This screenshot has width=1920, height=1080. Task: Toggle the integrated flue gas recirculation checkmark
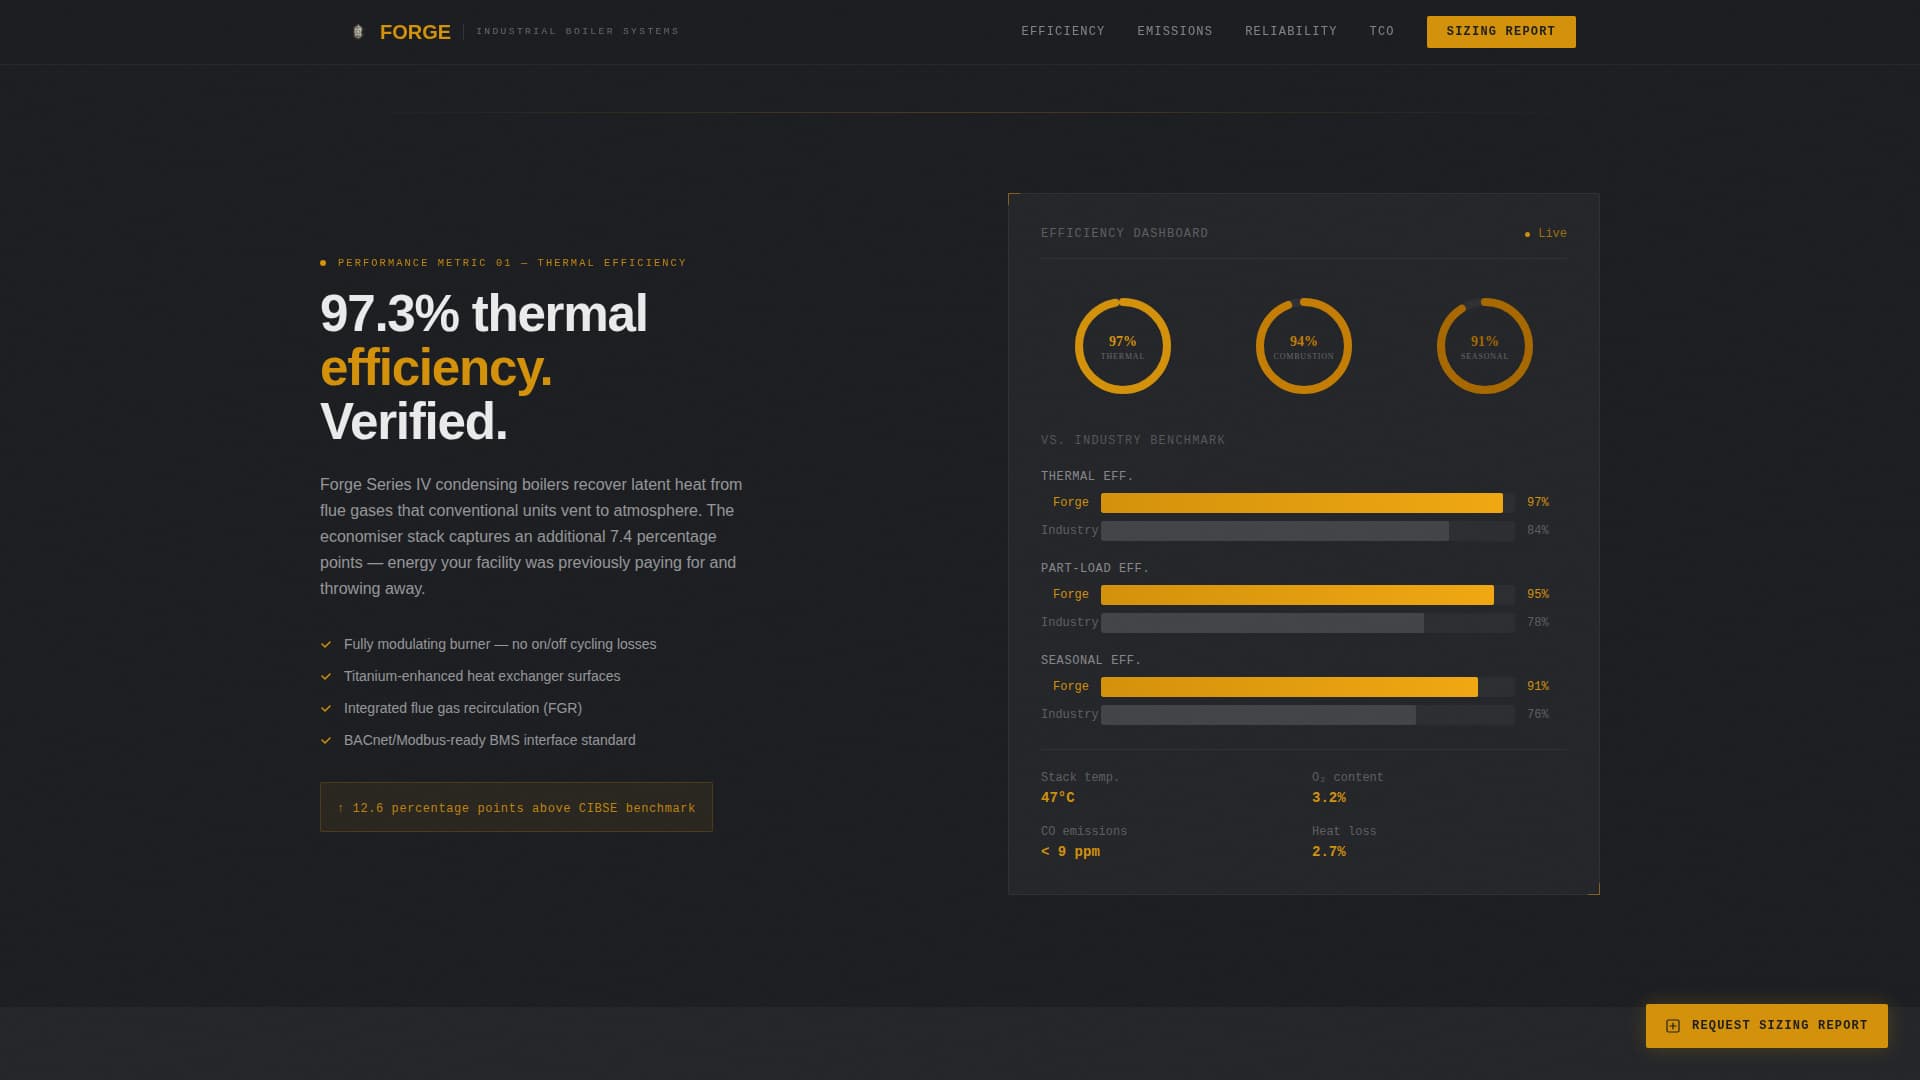coord(326,709)
